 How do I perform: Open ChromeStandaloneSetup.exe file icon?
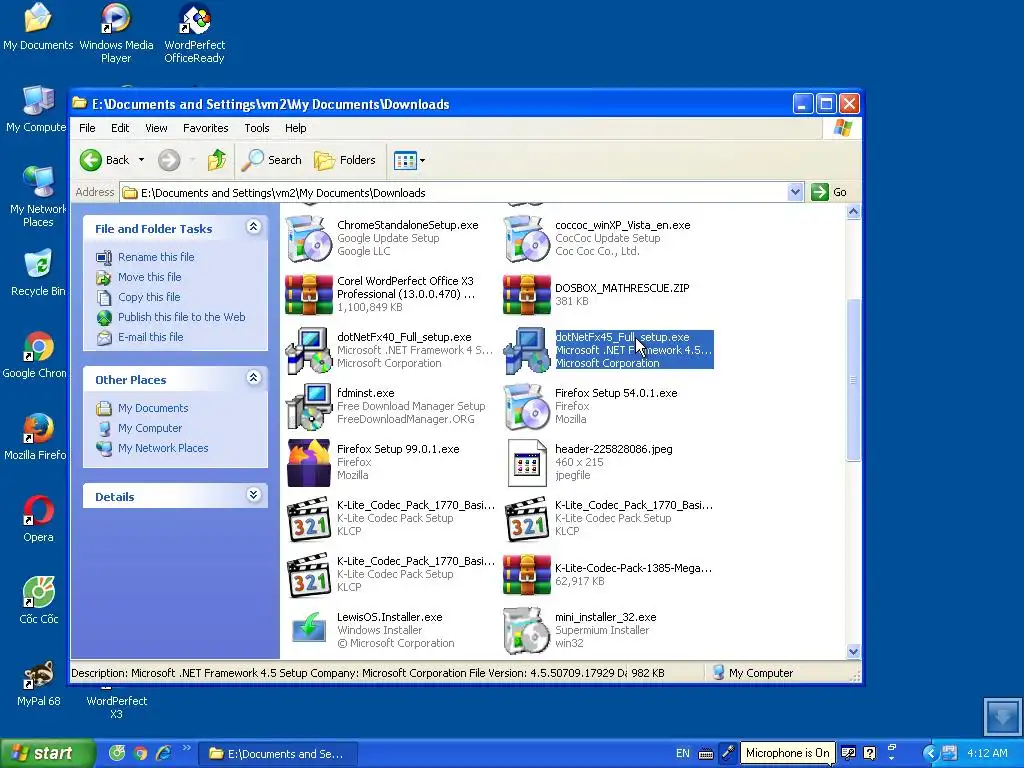(x=308, y=238)
